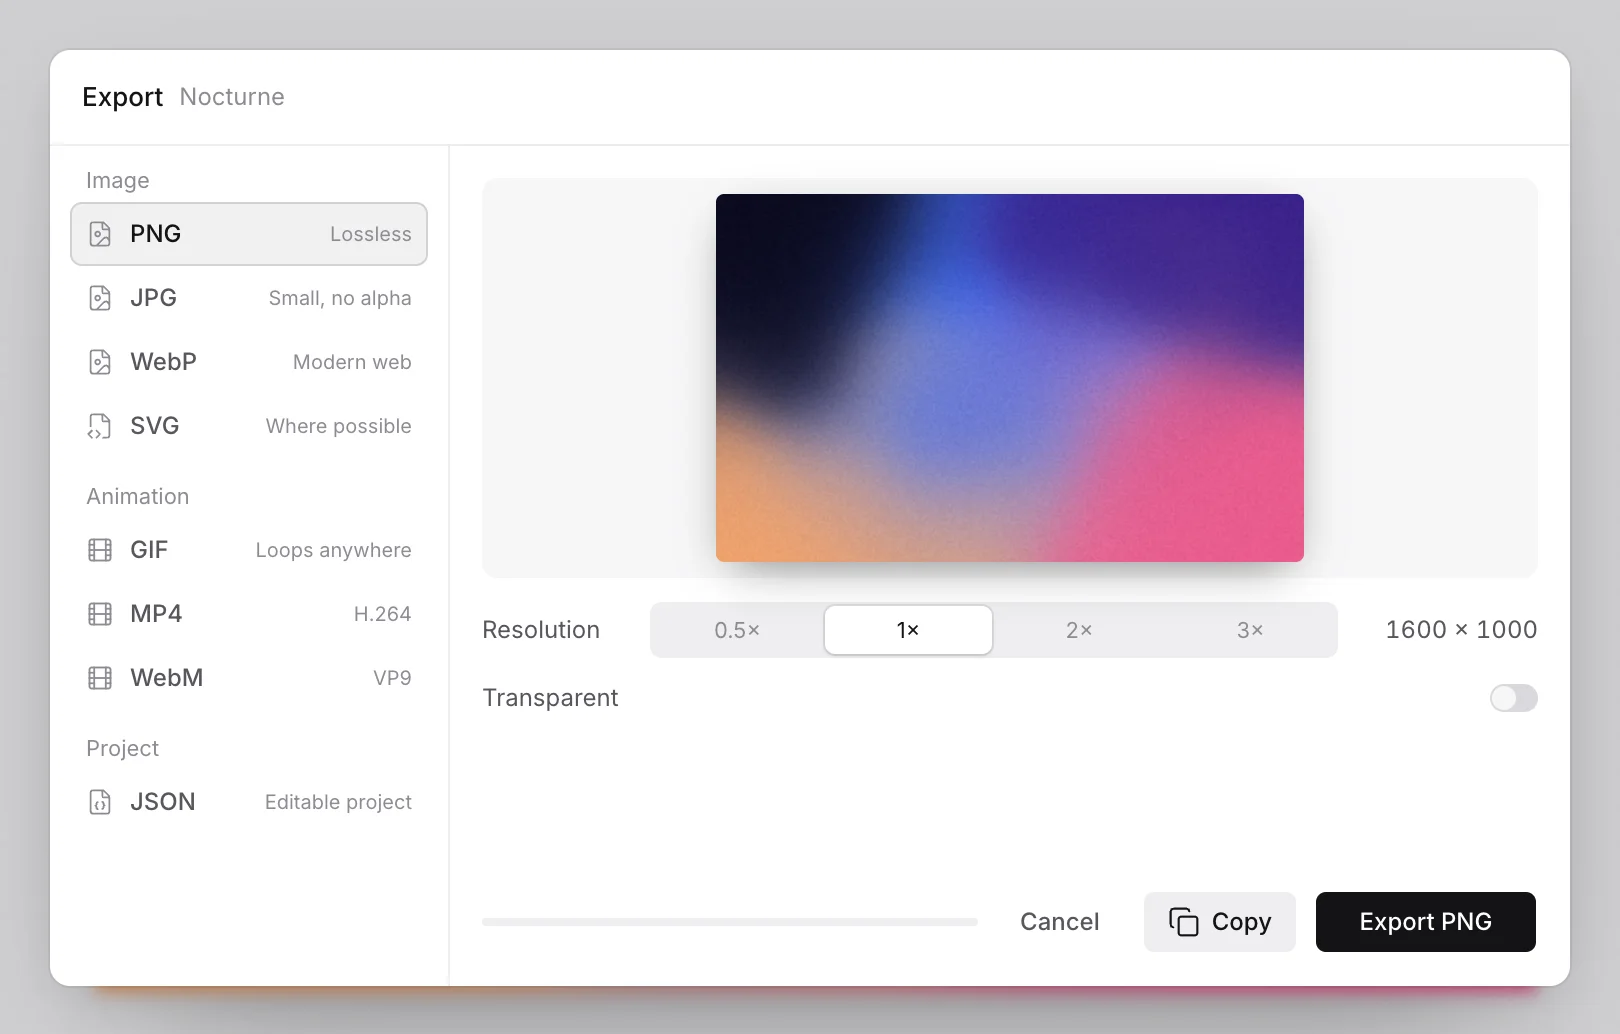Viewport: 1620px width, 1034px height.
Task: Choose JPG export format
Action: (x=249, y=298)
